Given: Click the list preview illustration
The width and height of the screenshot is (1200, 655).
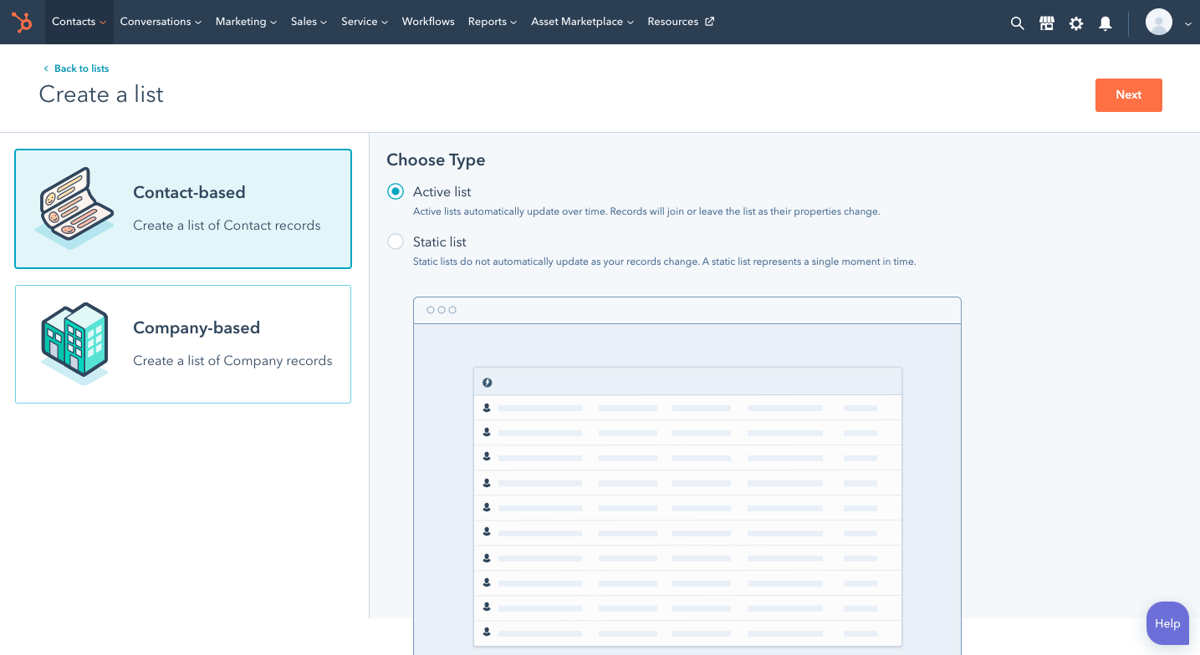Looking at the screenshot, I should pyautogui.click(x=687, y=476).
